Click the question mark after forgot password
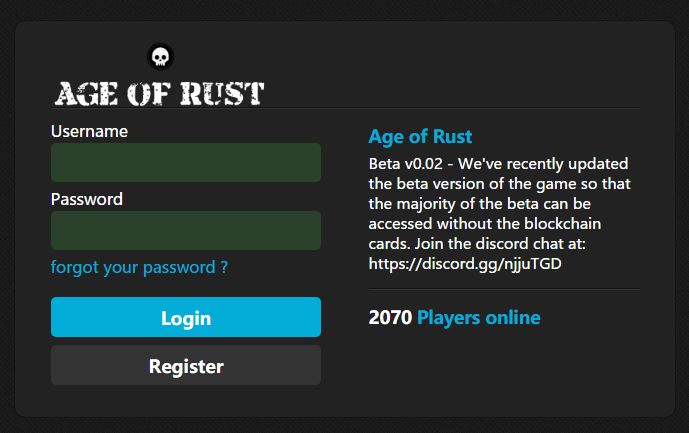Viewport: 689px width, 433px height. [224, 268]
